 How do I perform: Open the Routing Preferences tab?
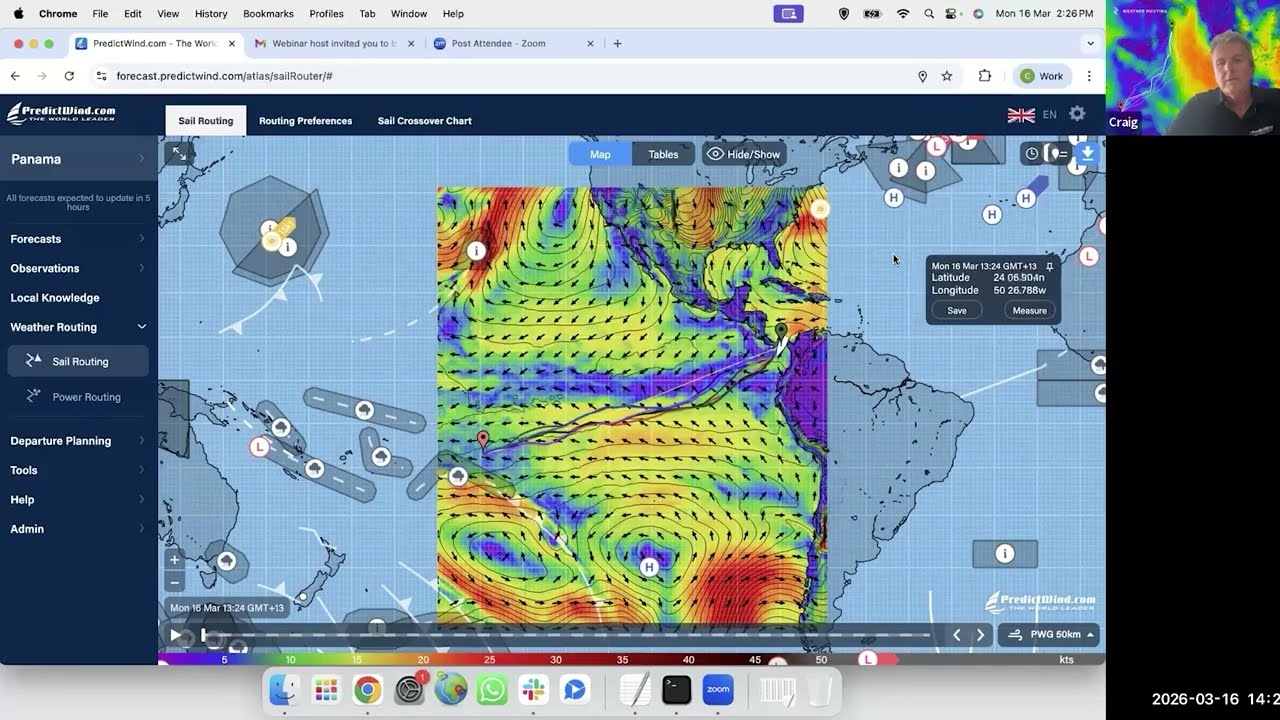point(305,120)
